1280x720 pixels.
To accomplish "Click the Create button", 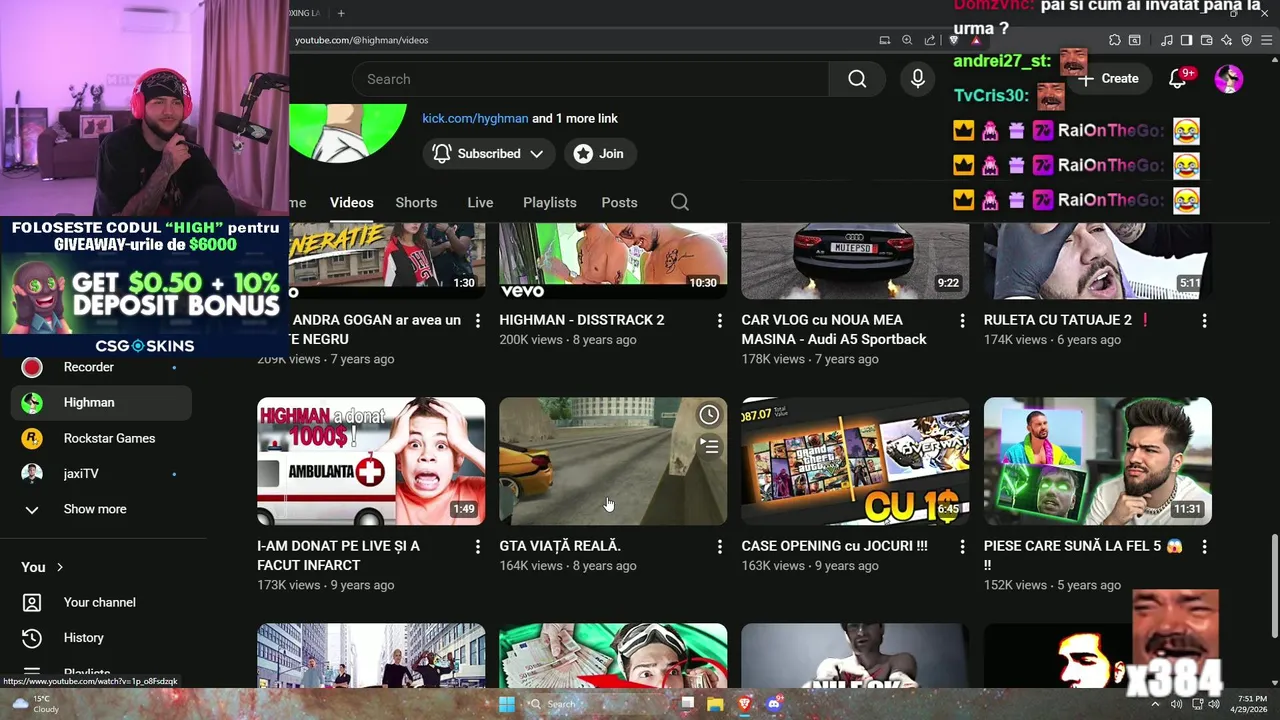I will point(1109,79).
